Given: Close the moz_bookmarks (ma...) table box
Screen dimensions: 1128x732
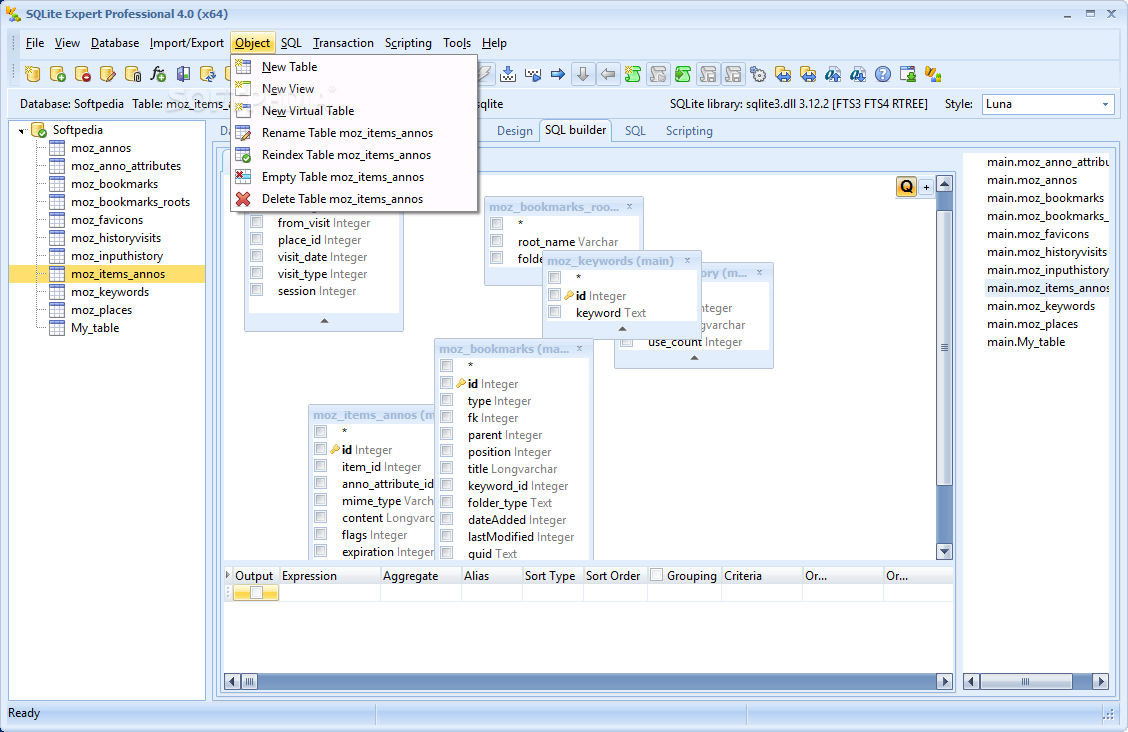Looking at the screenshot, I should point(579,348).
